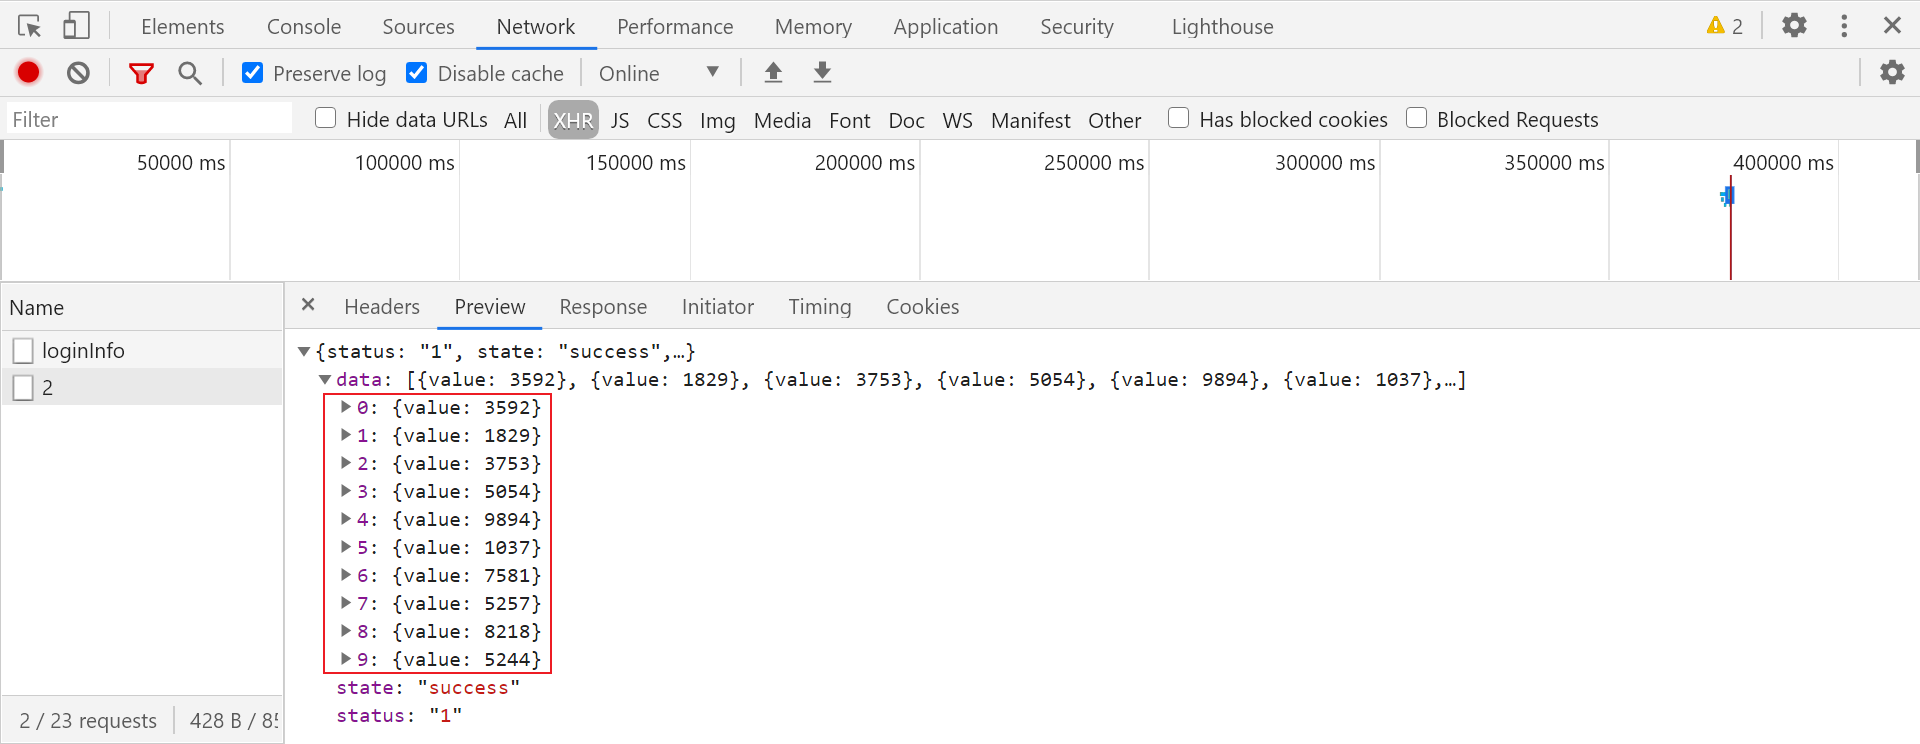Switch to the Security tab
This screenshot has height=744, width=1920.
[1077, 27]
